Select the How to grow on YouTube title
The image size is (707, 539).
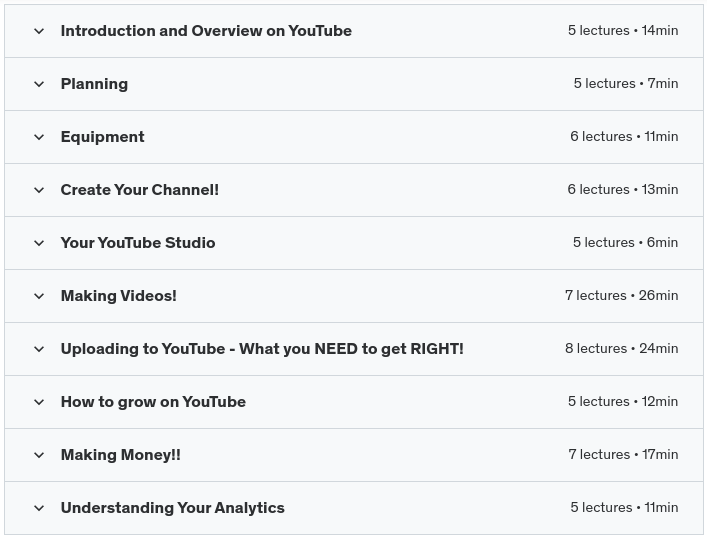[153, 402]
